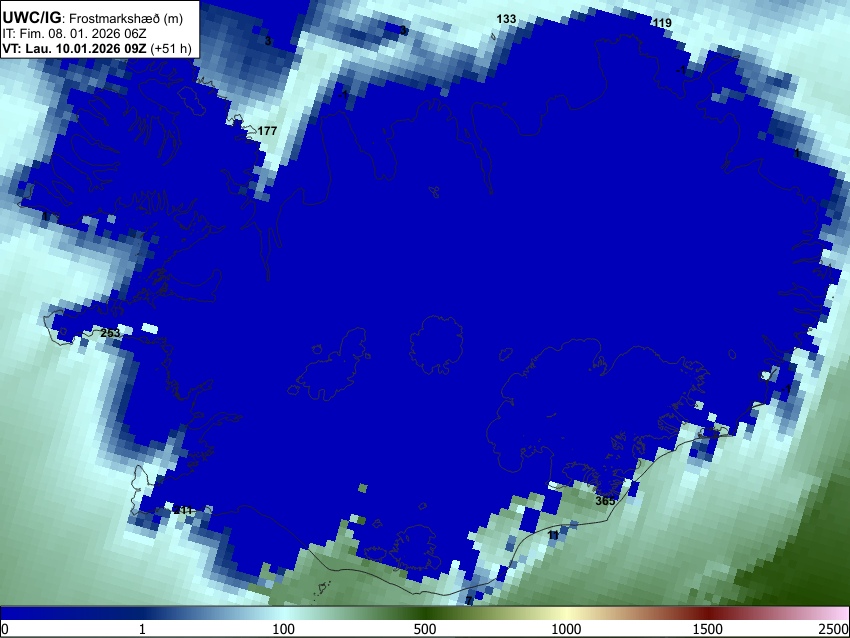The image size is (850, 638).
Task: Click the pale yellow segment of the color bar
Action: 566,613
